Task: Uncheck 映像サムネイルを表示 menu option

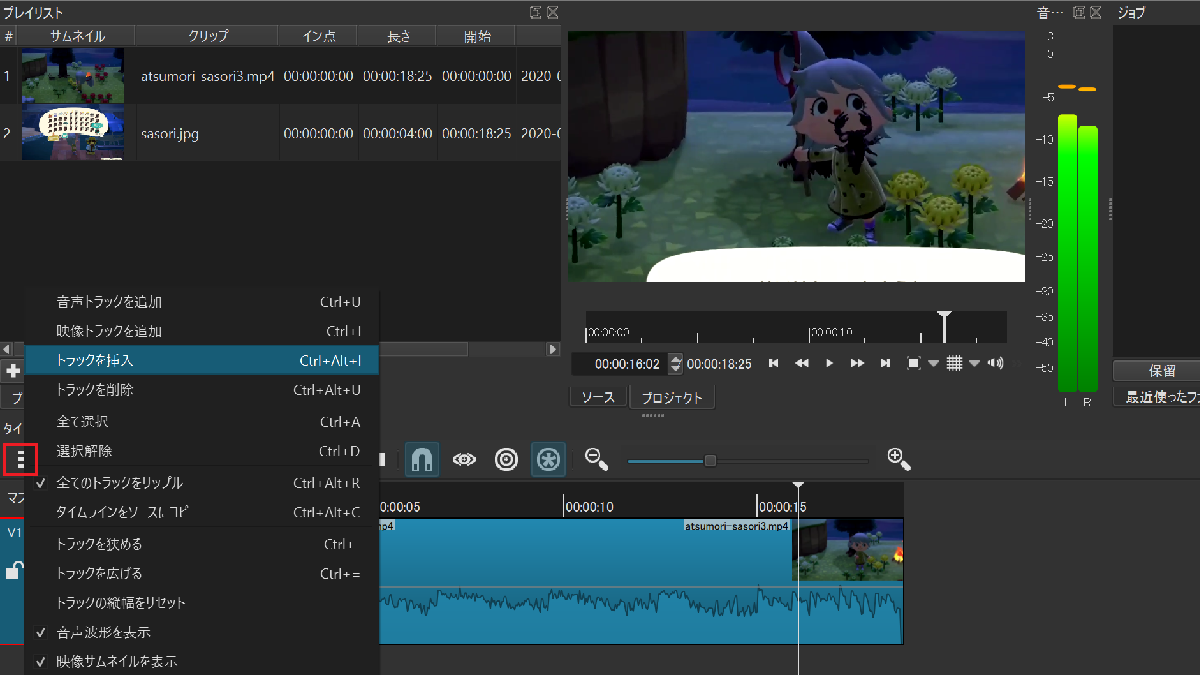Action: click(x=116, y=661)
